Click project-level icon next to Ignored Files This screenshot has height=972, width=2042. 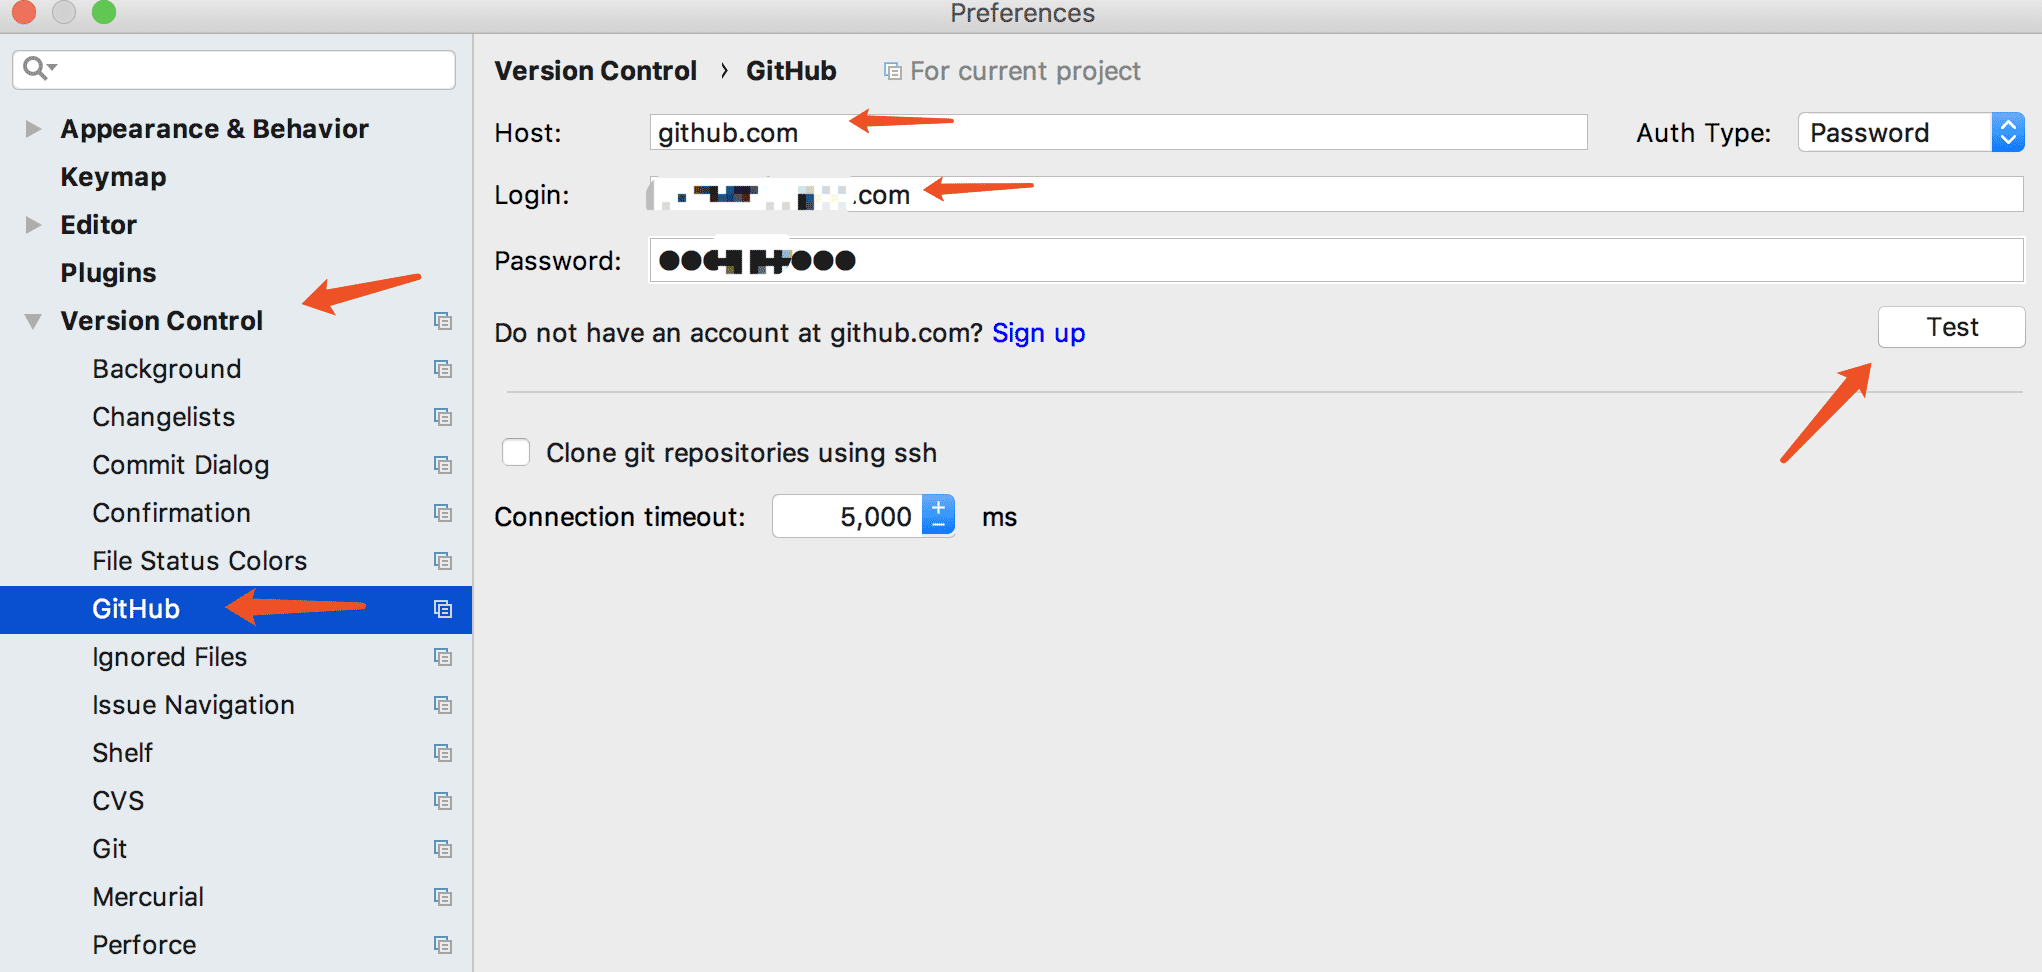coord(443,657)
